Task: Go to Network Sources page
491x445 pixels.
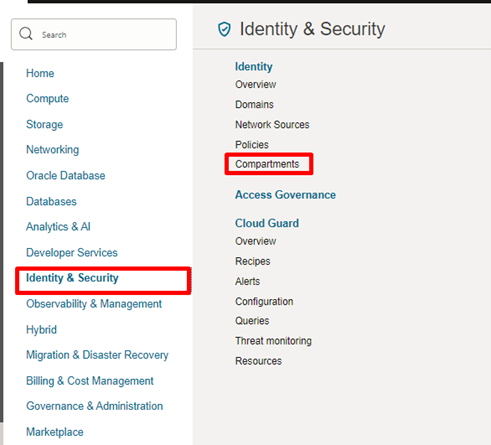Action: point(272,125)
